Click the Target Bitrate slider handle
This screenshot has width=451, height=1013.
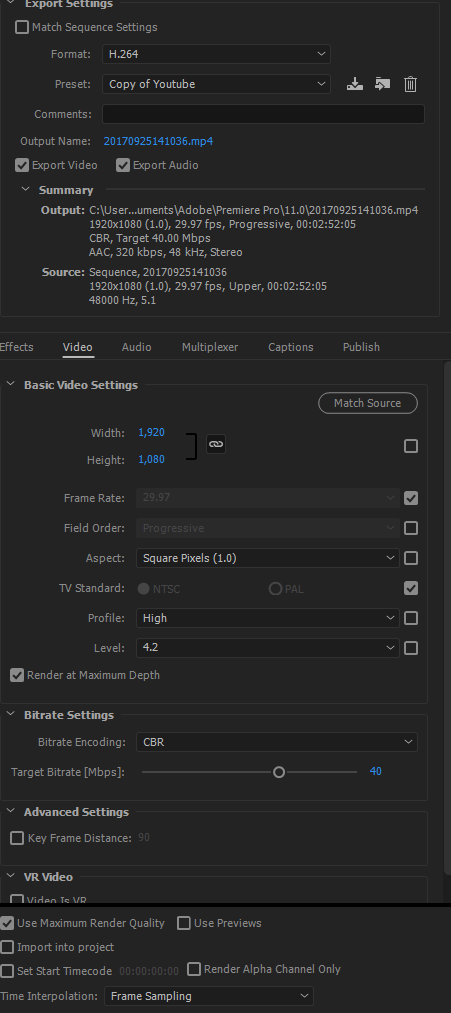point(278,772)
